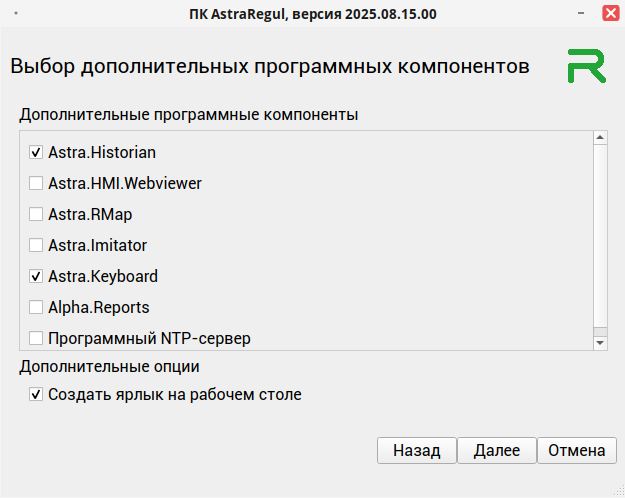Uncheck Создать ярлык на рабочем столе

[x=36, y=395]
